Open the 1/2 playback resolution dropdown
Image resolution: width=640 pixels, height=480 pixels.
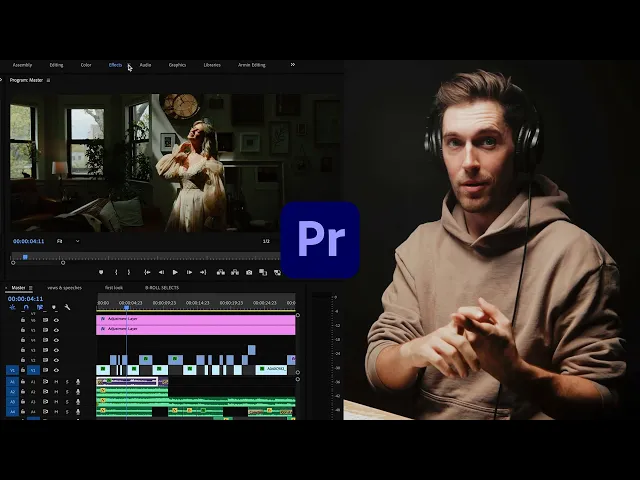(x=266, y=241)
